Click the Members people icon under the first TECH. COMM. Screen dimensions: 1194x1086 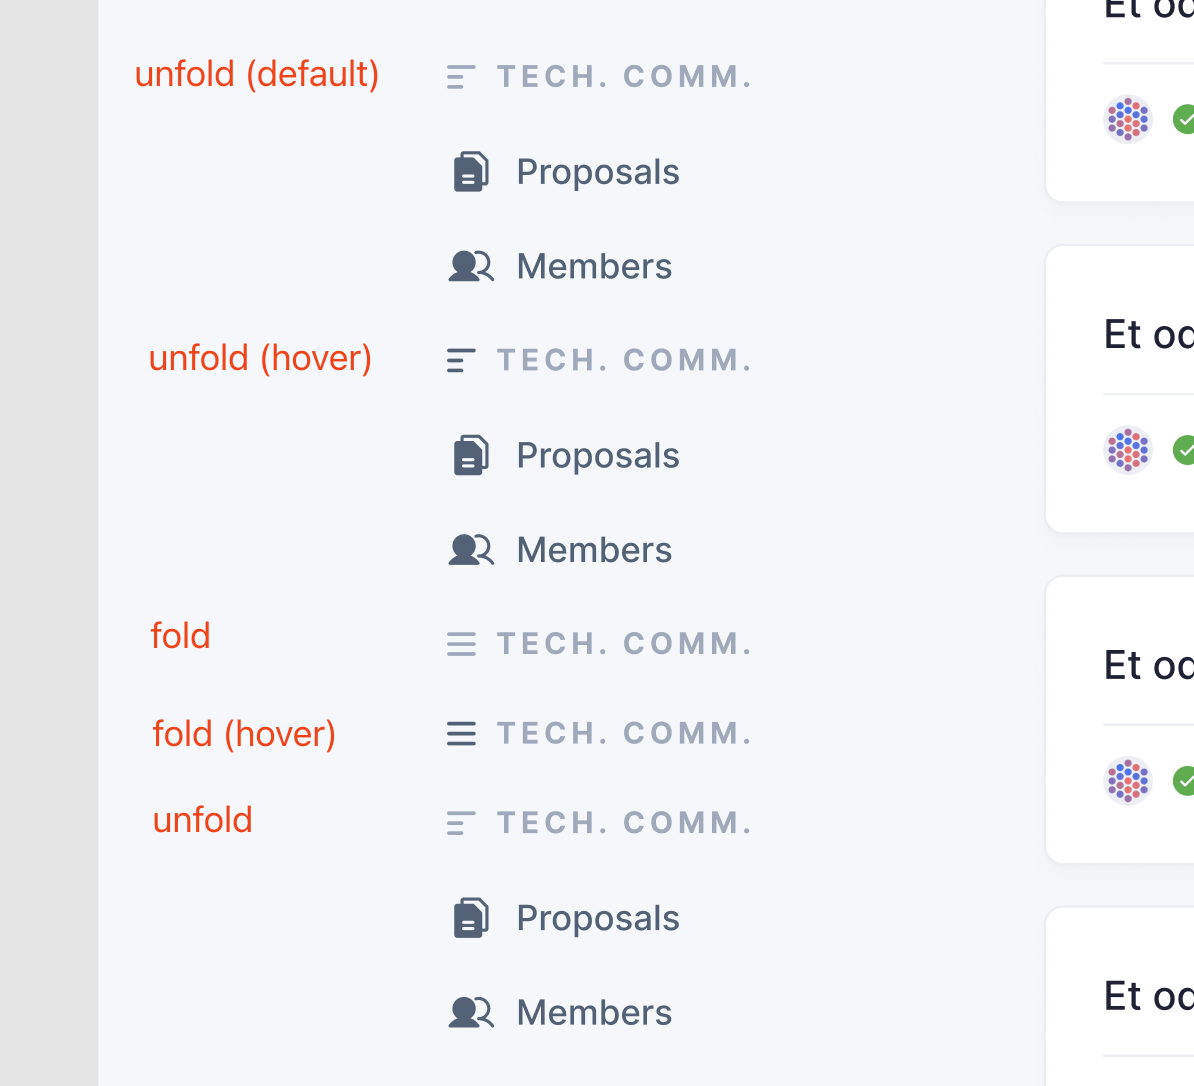point(471,266)
